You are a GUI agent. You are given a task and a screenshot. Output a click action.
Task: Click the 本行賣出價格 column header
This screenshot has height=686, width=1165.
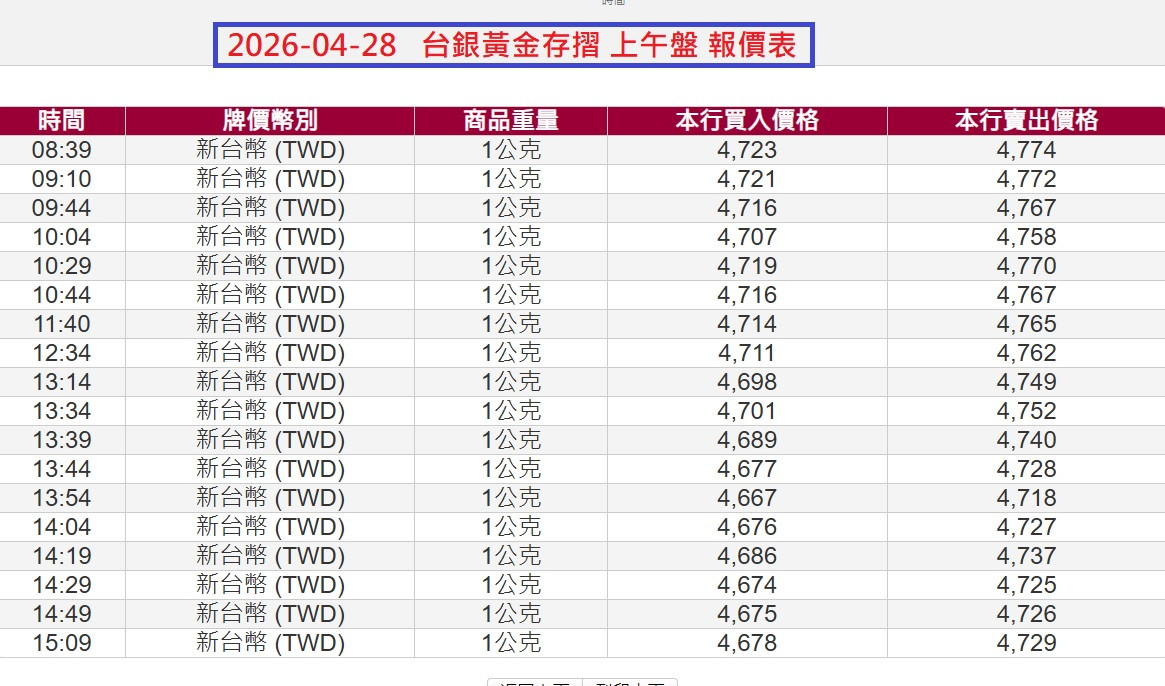(x=1027, y=120)
